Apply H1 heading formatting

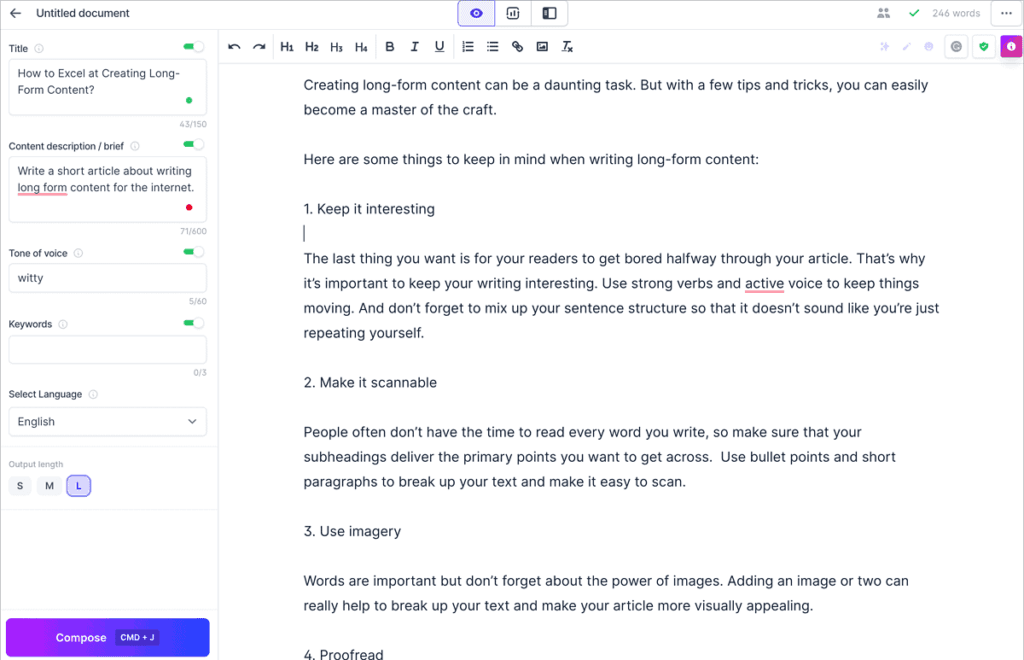(x=287, y=46)
